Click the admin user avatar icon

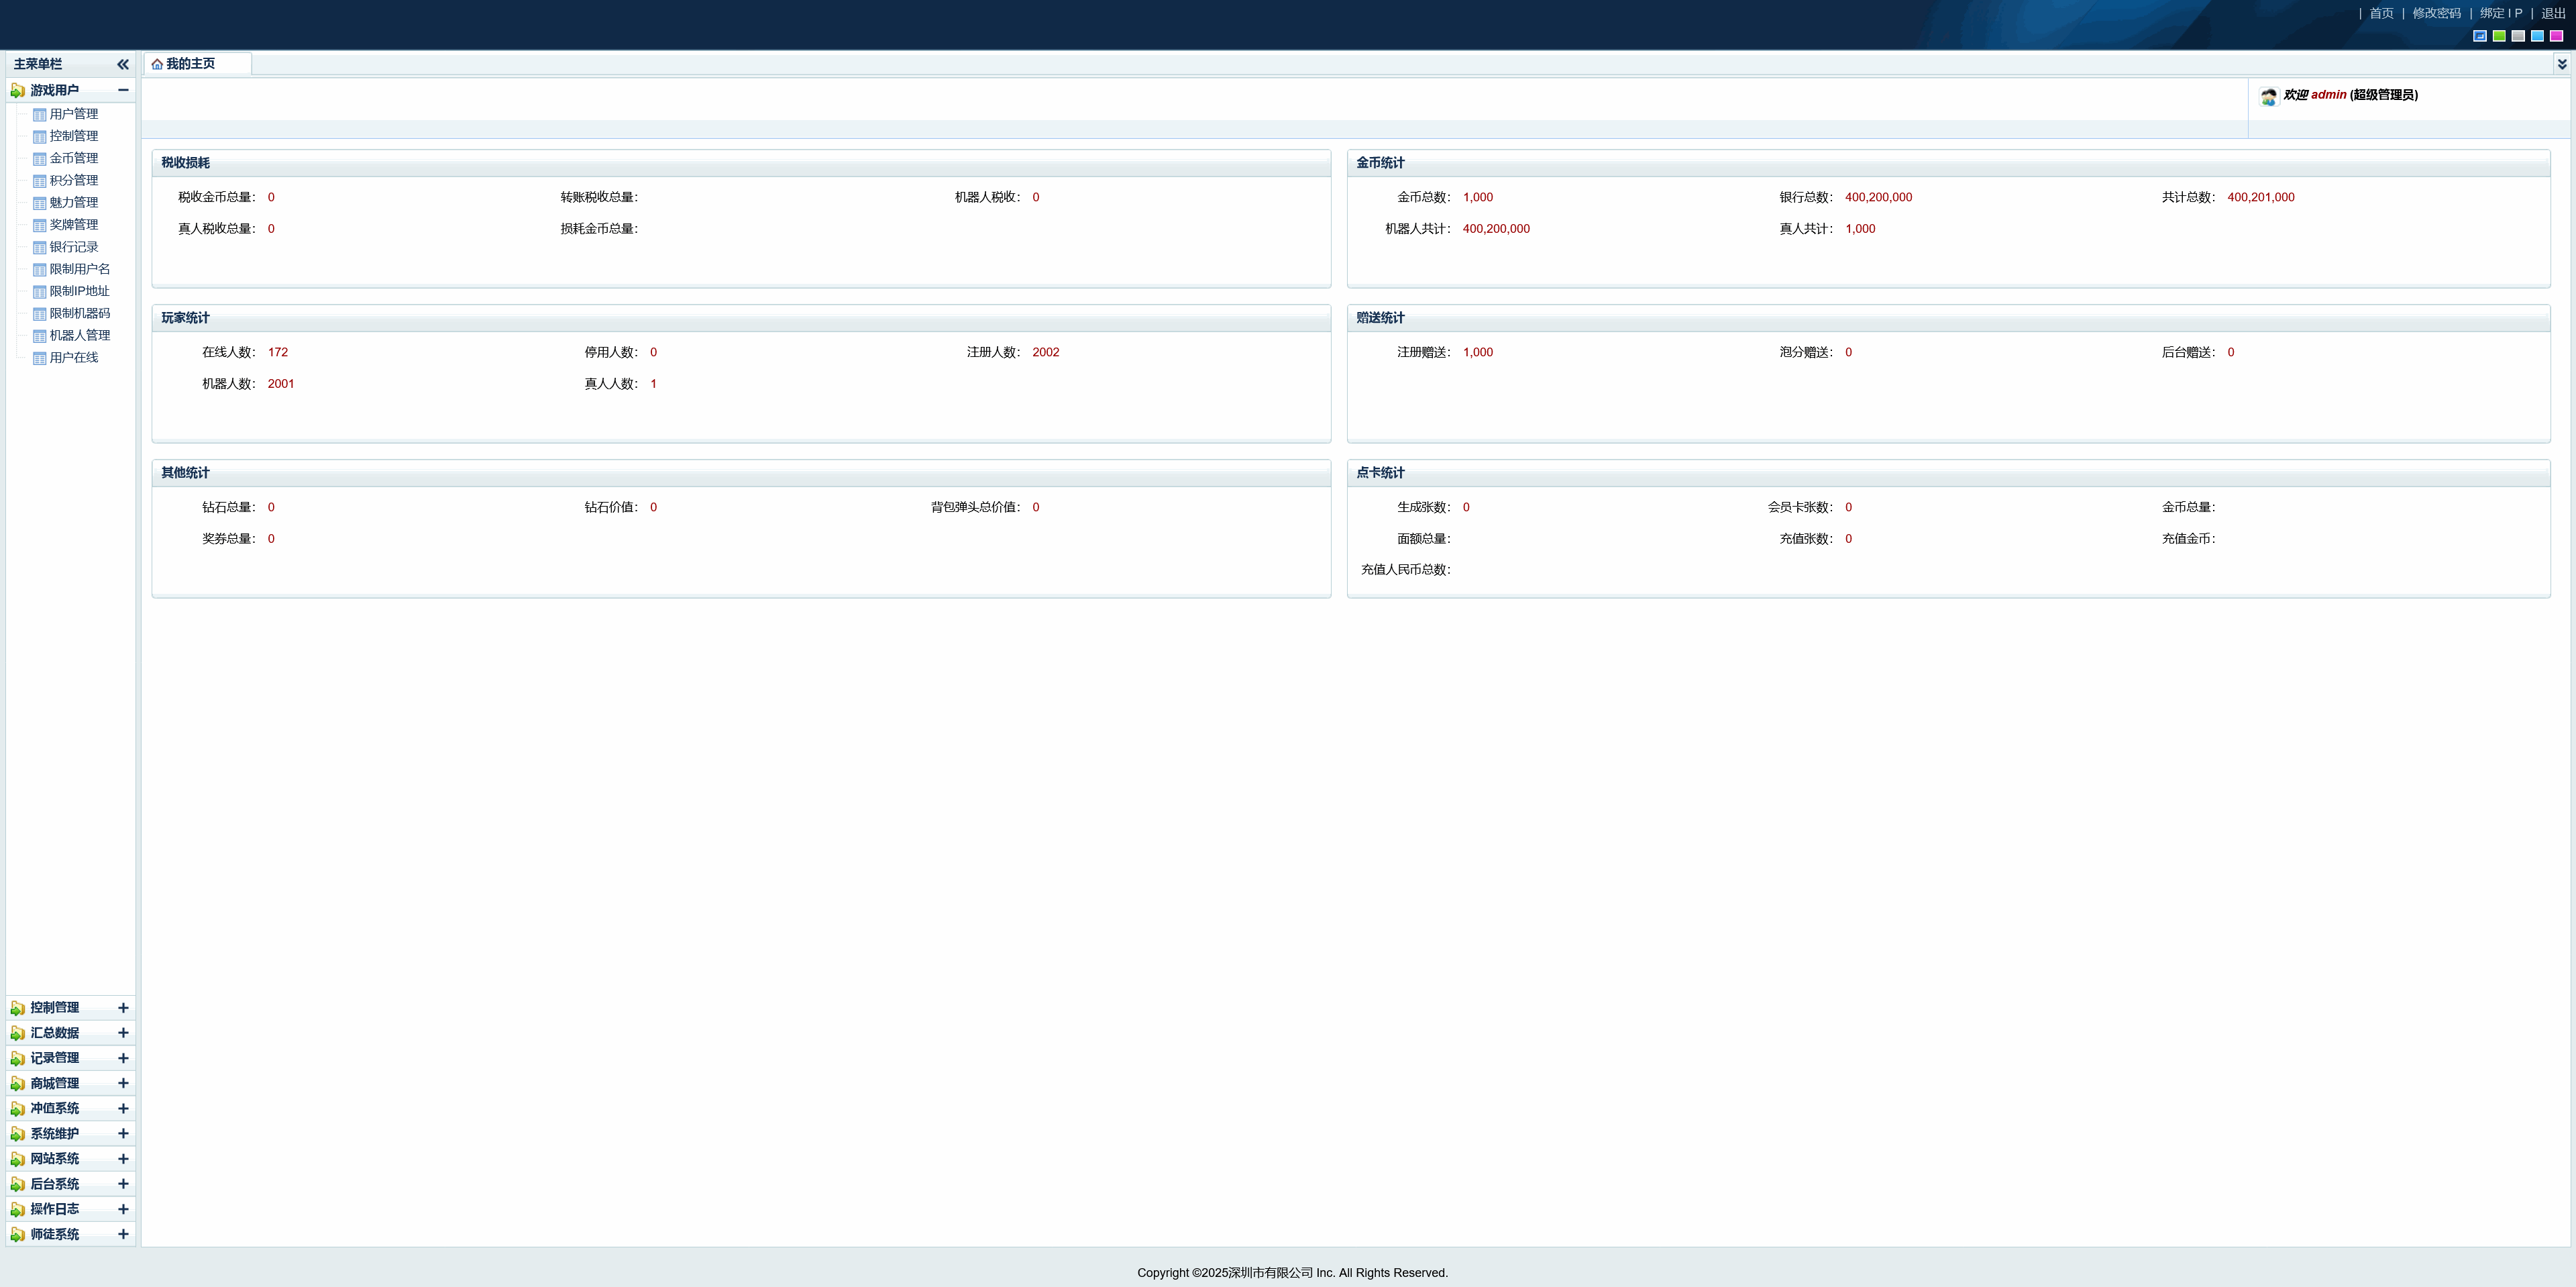click(x=2268, y=96)
